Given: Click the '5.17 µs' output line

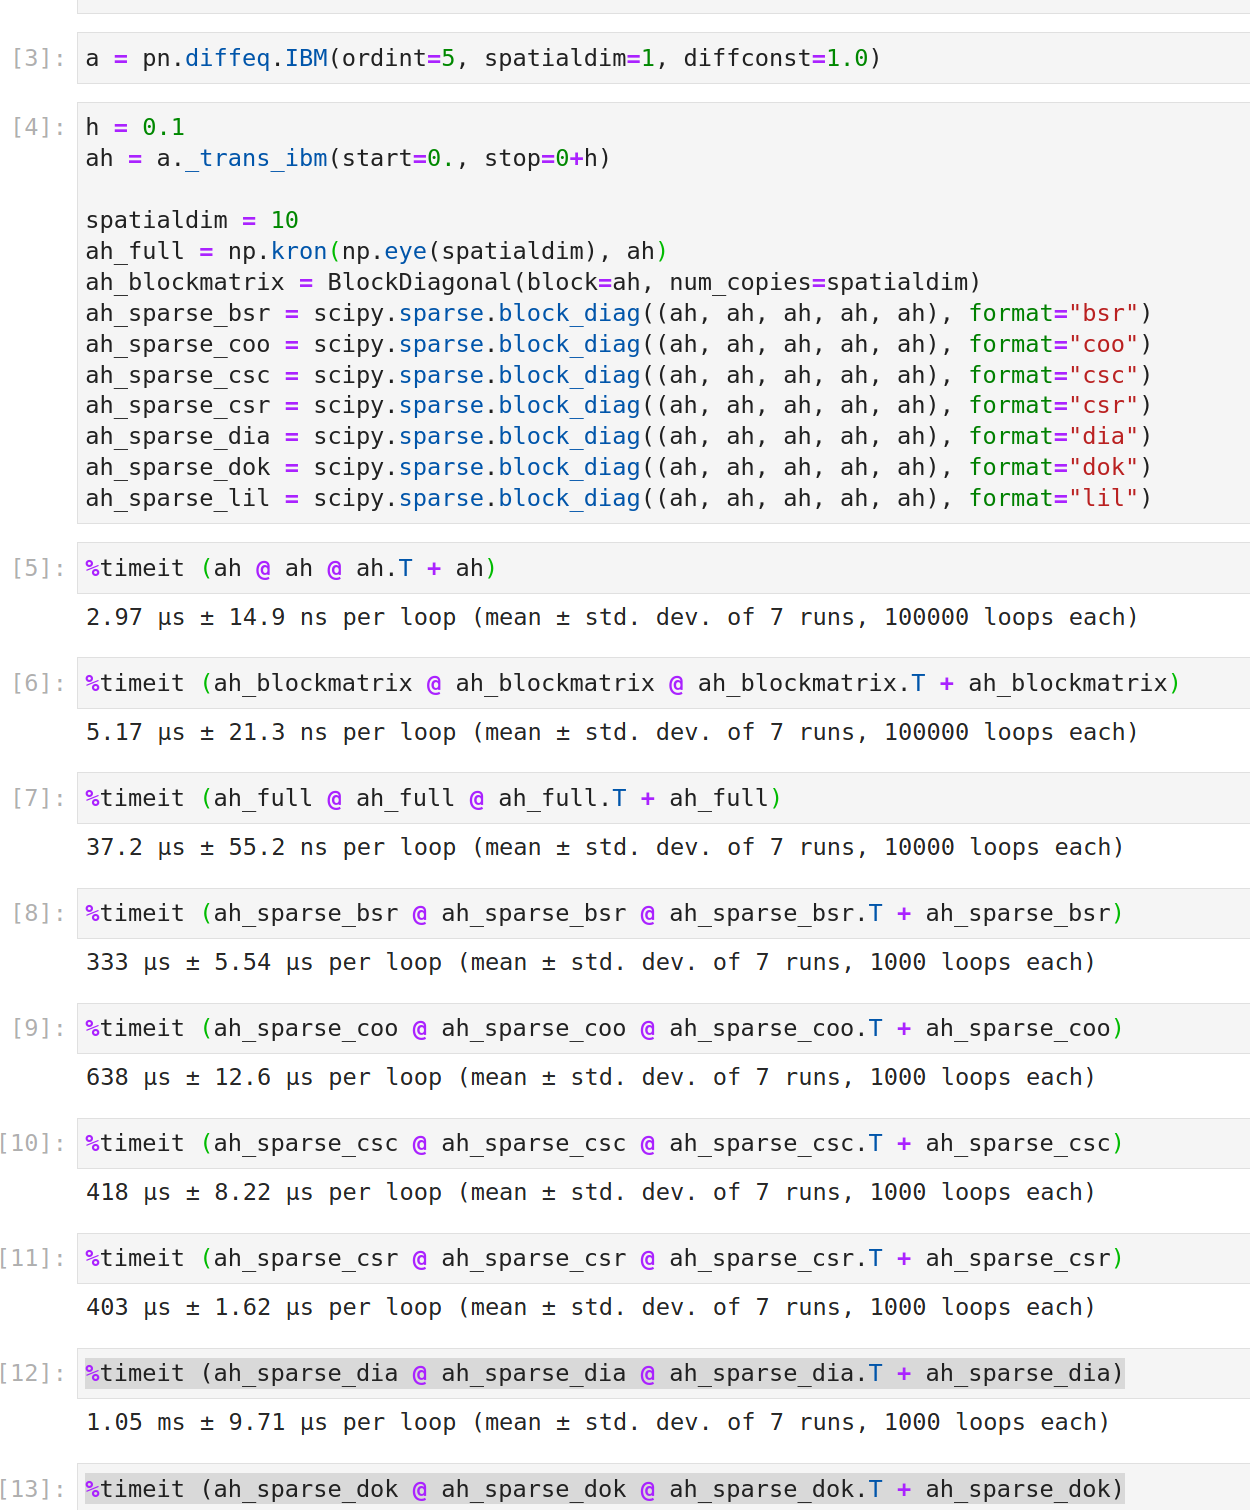Looking at the screenshot, I should (612, 732).
